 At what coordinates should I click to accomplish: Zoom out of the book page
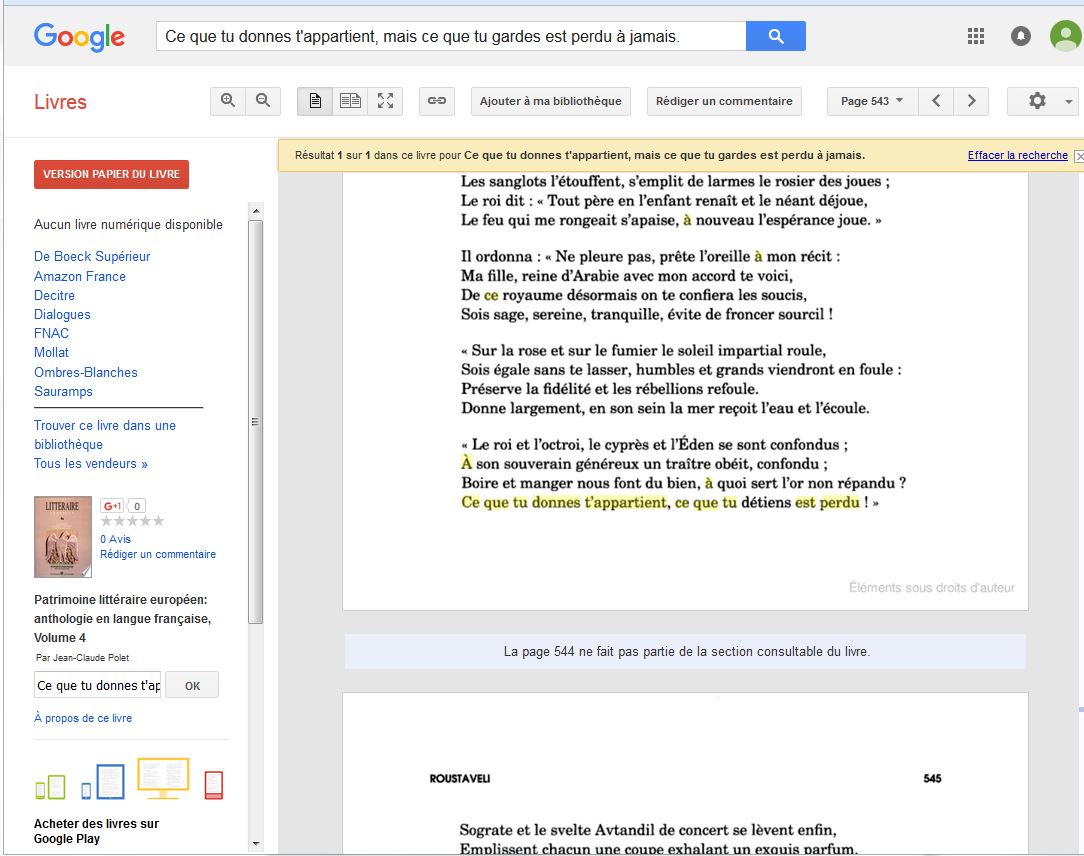coord(263,101)
